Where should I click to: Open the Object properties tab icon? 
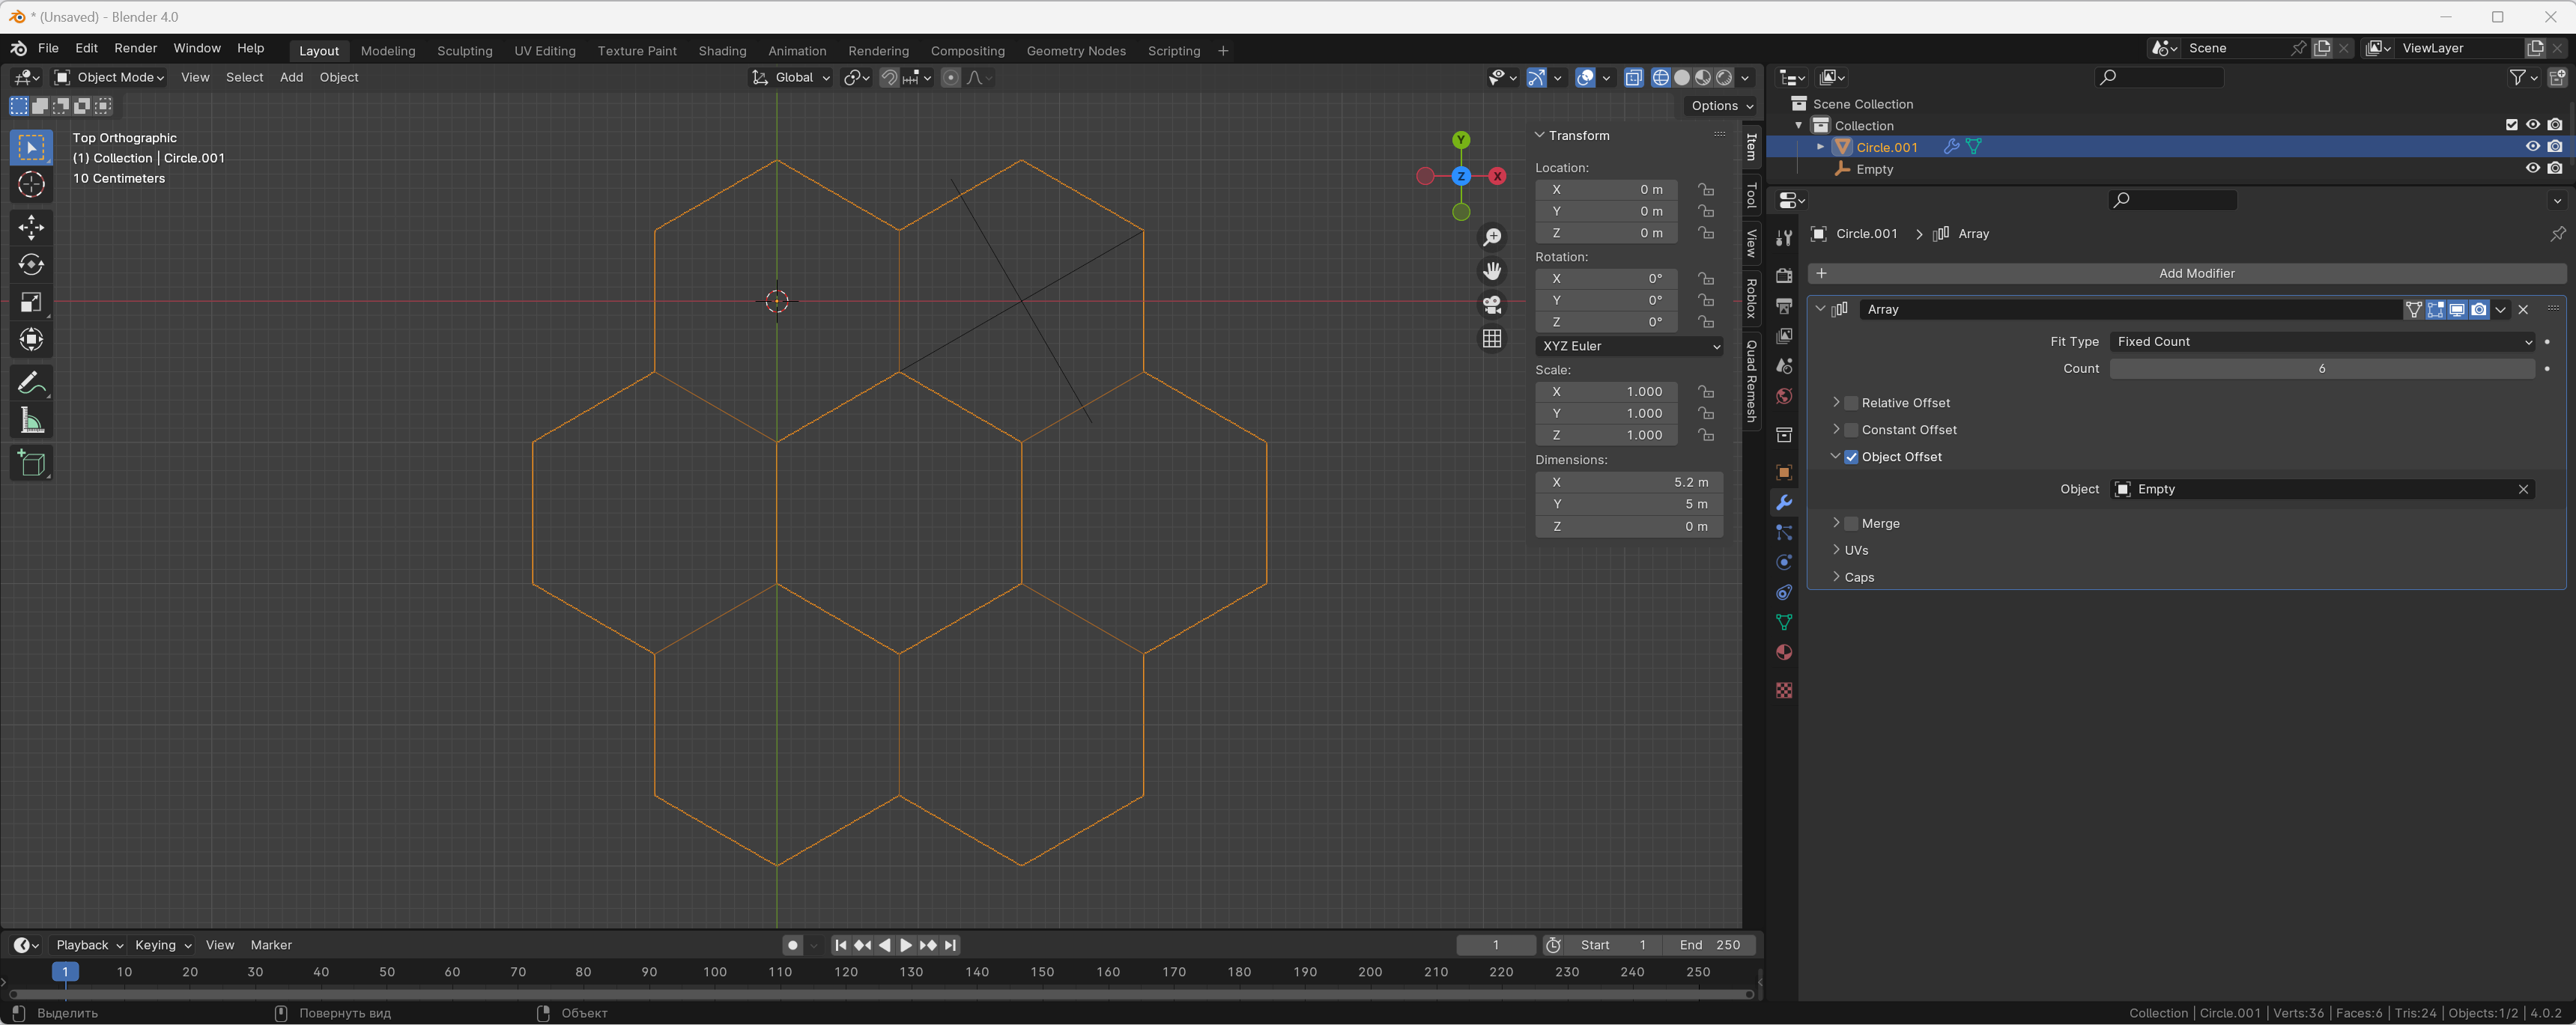point(1784,472)
